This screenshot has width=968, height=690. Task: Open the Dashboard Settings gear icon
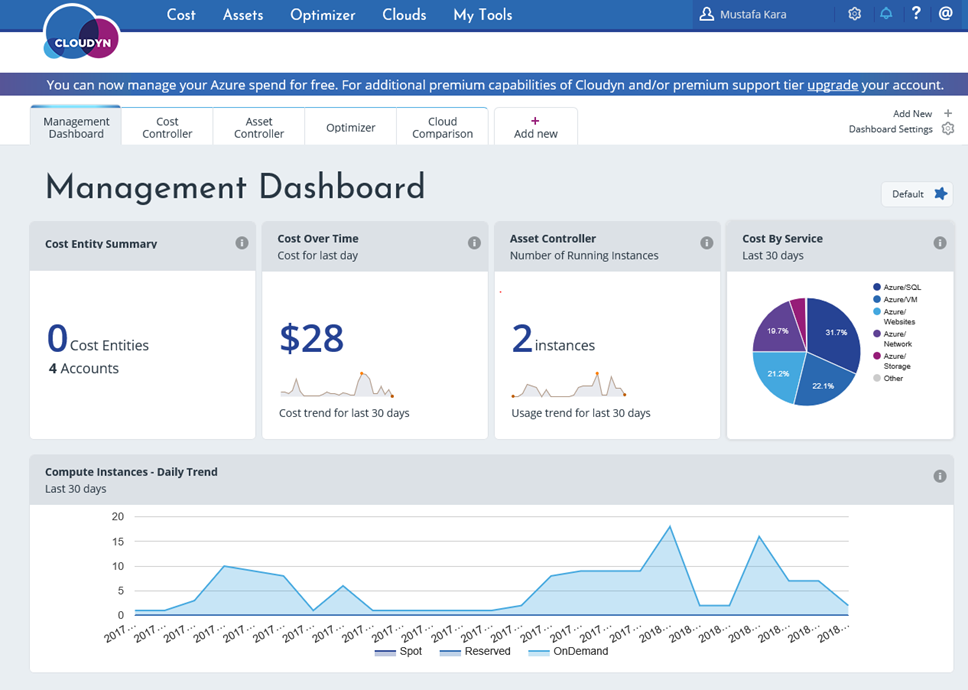[x=948, y=128]
